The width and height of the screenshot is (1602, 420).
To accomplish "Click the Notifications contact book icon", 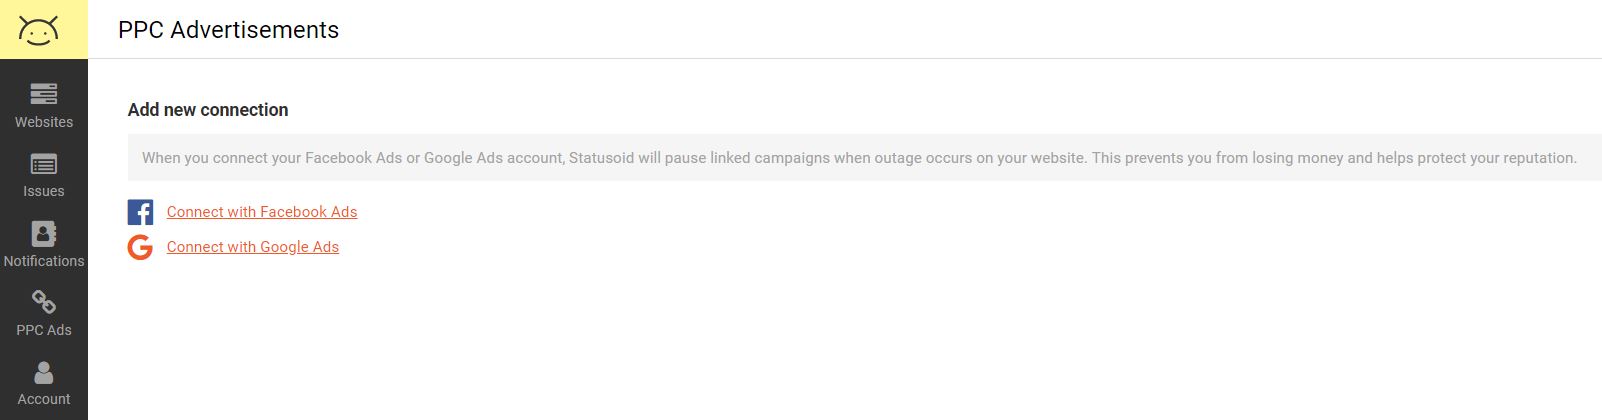I will pos(44,233).
